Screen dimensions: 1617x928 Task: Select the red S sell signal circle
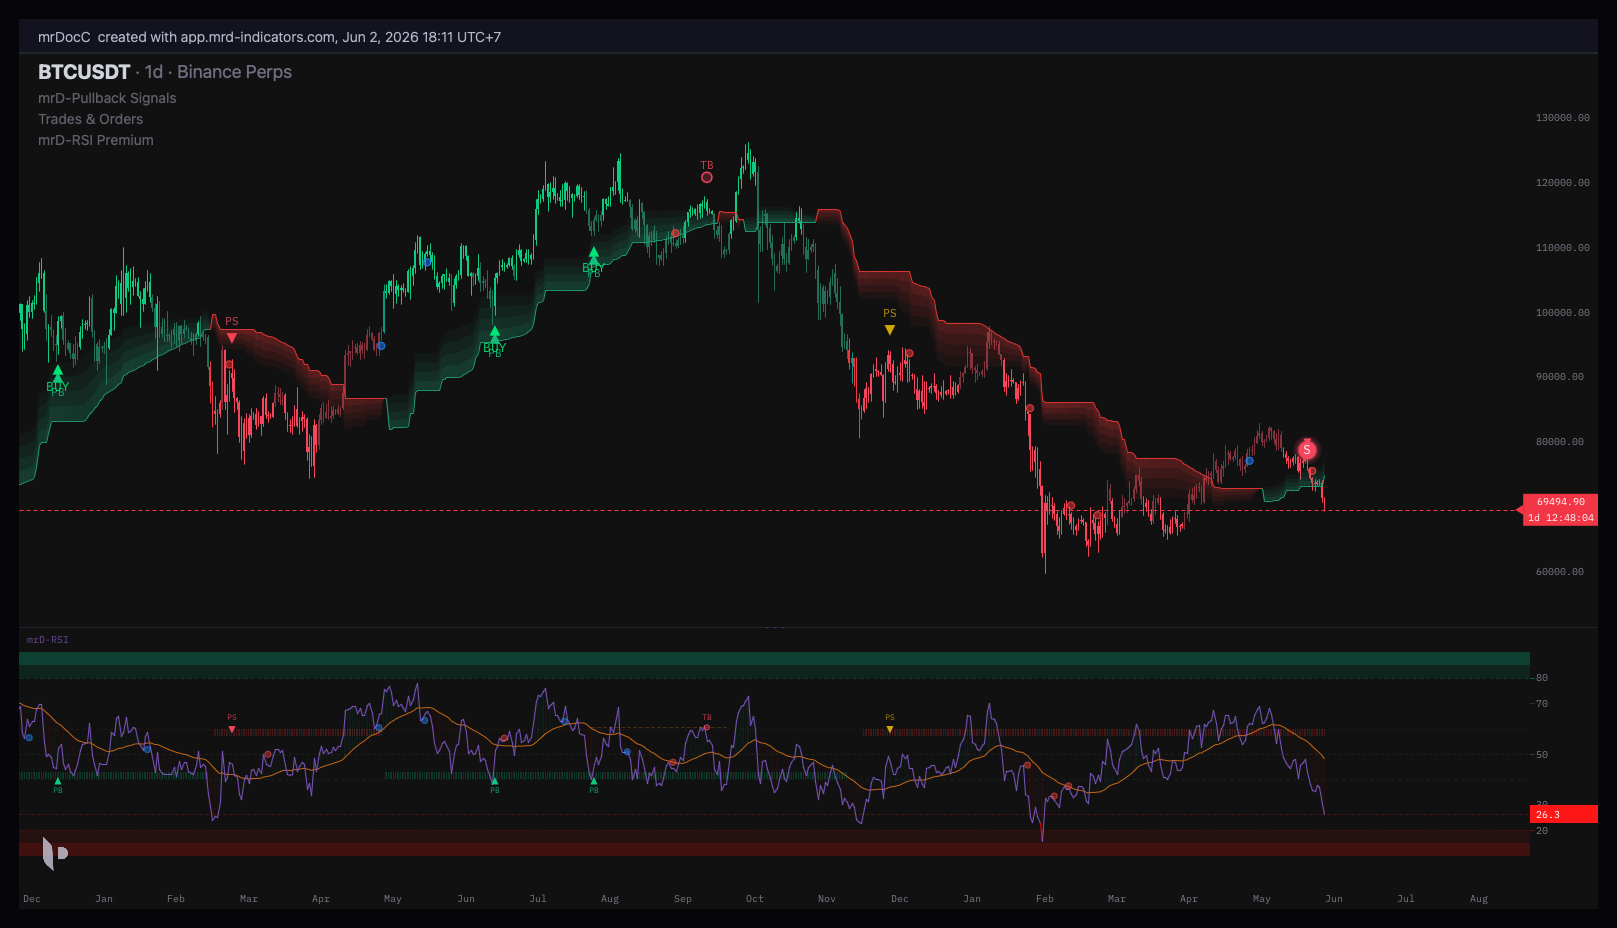pyautogui.click(x=1306, y=450)
